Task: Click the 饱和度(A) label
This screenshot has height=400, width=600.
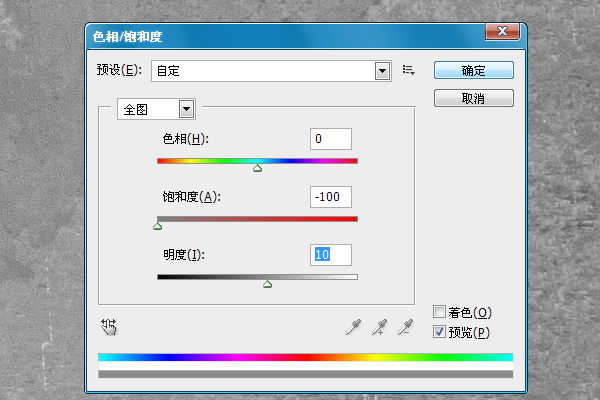Action: click(x=192, y=197)
